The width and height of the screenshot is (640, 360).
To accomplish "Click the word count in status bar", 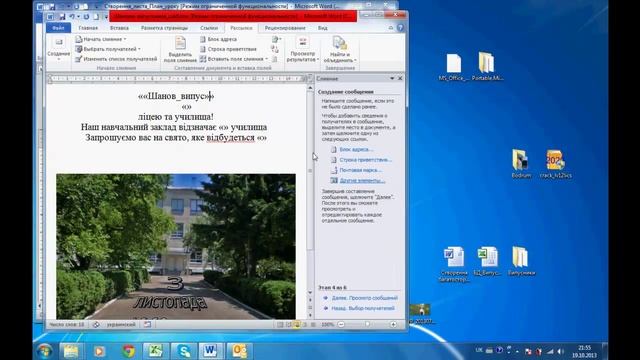I will coord(67,324).
